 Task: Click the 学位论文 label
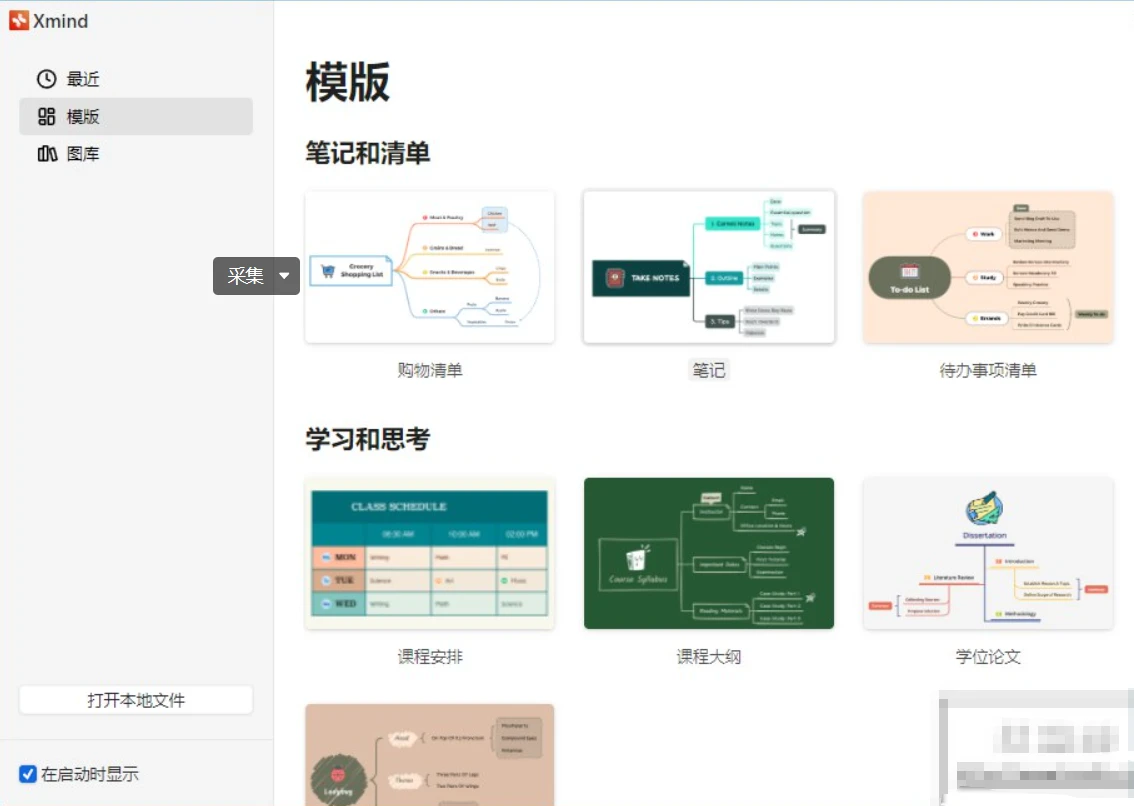coord(988,656)
